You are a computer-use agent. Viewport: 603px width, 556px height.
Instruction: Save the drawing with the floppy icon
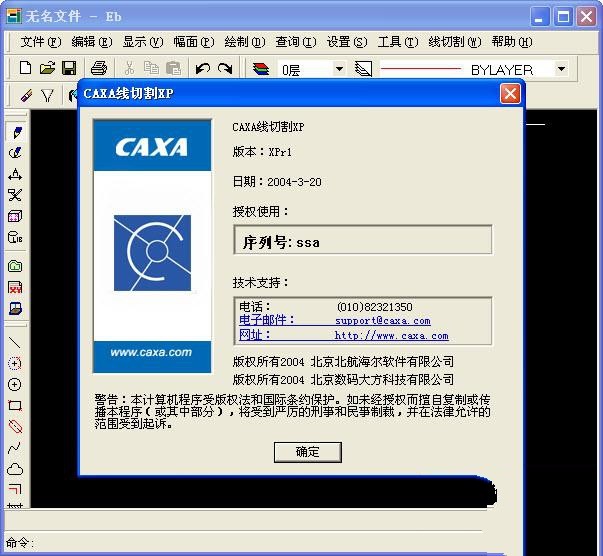69,68
